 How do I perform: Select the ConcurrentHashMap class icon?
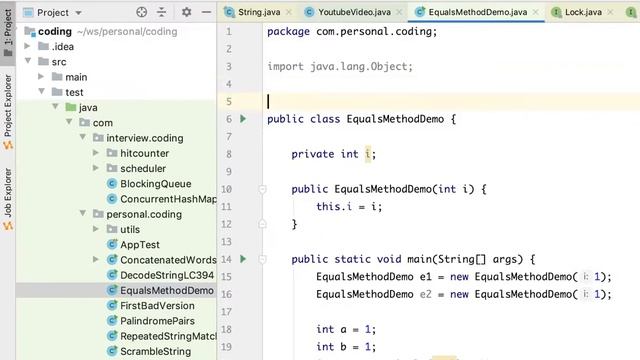point(112,199)
